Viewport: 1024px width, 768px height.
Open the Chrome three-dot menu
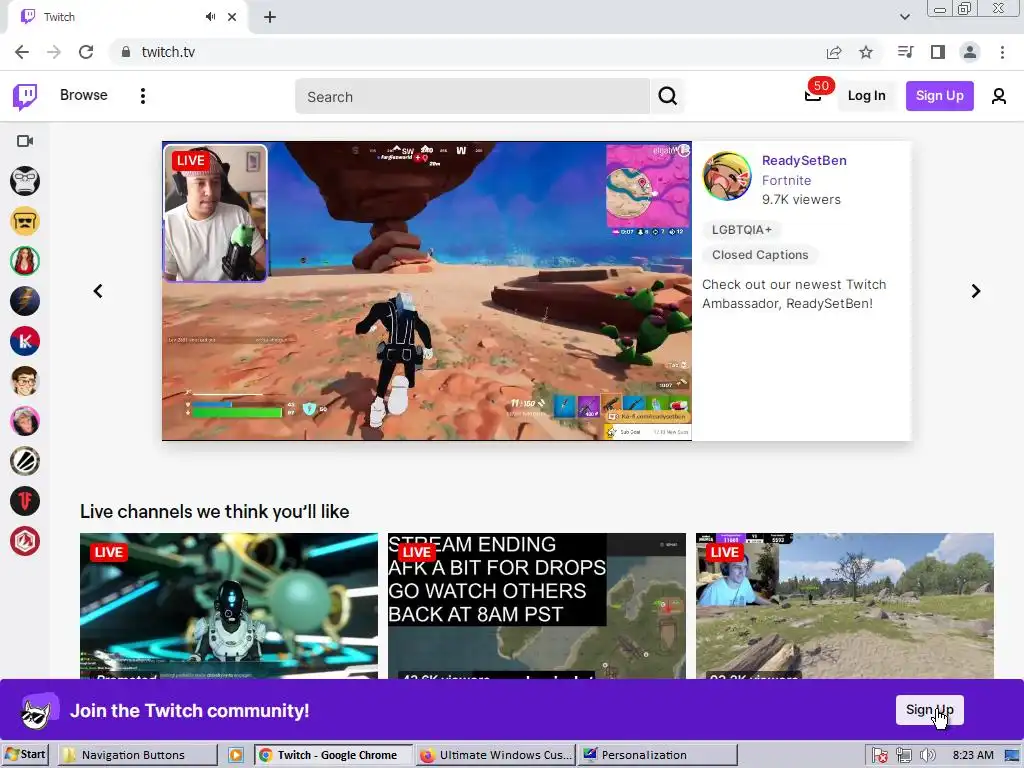pos(1002,52)
